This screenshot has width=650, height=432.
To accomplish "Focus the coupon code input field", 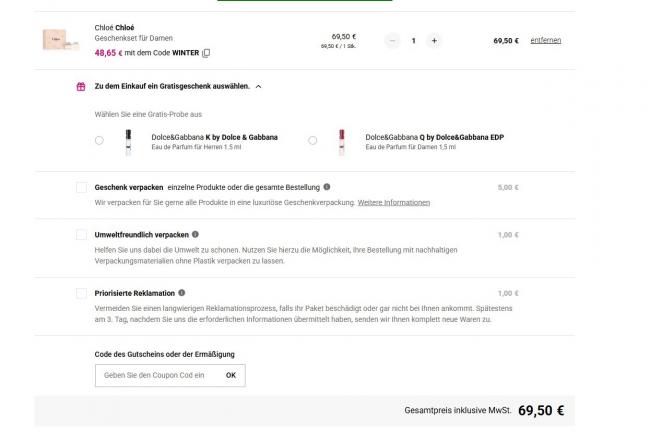I will (x=155, y=375).
